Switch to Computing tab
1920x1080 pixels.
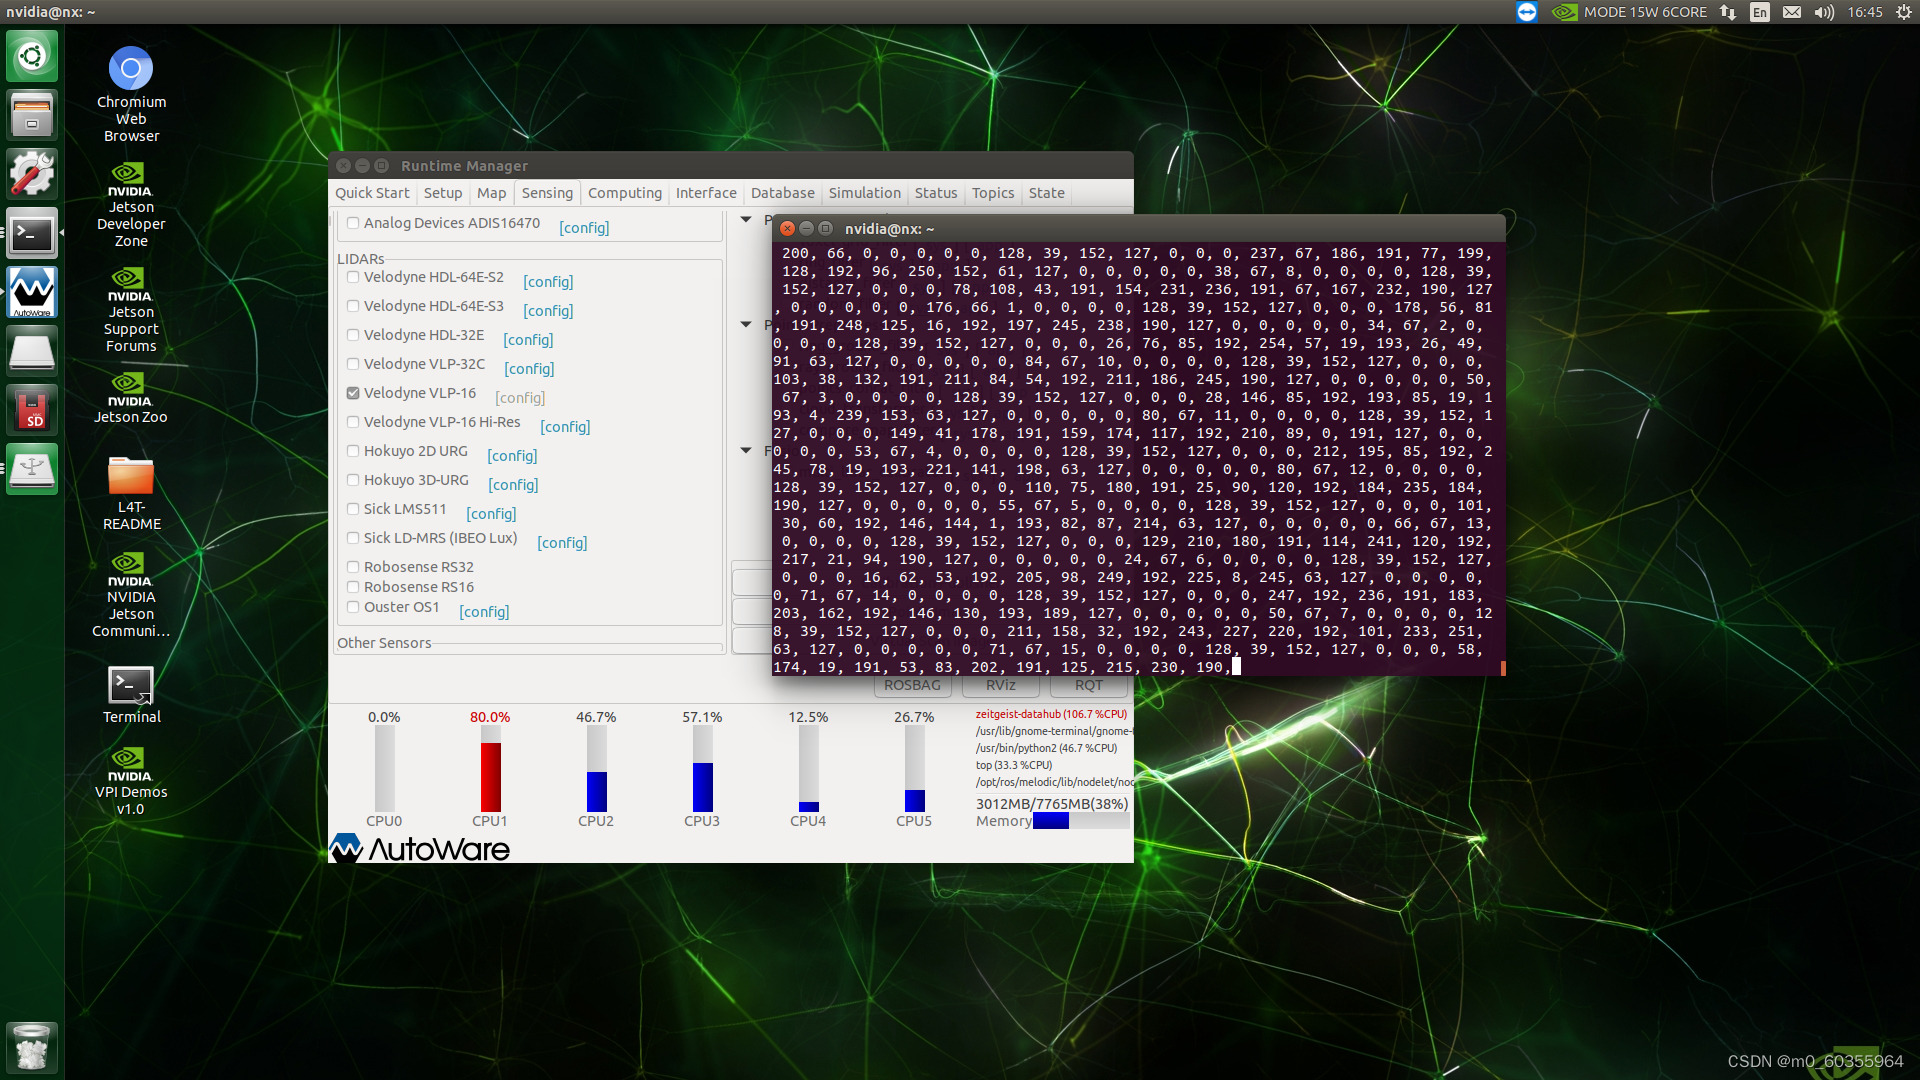click(625, 193)
